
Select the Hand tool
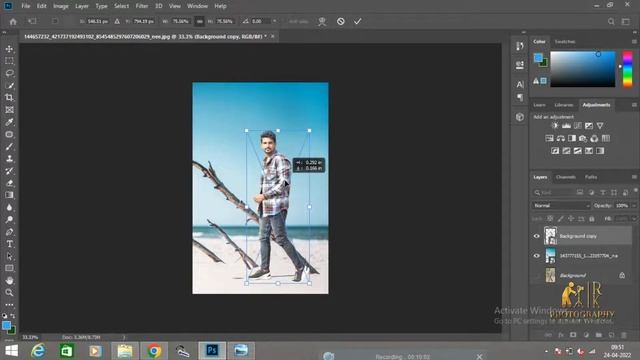pos(9,280)
